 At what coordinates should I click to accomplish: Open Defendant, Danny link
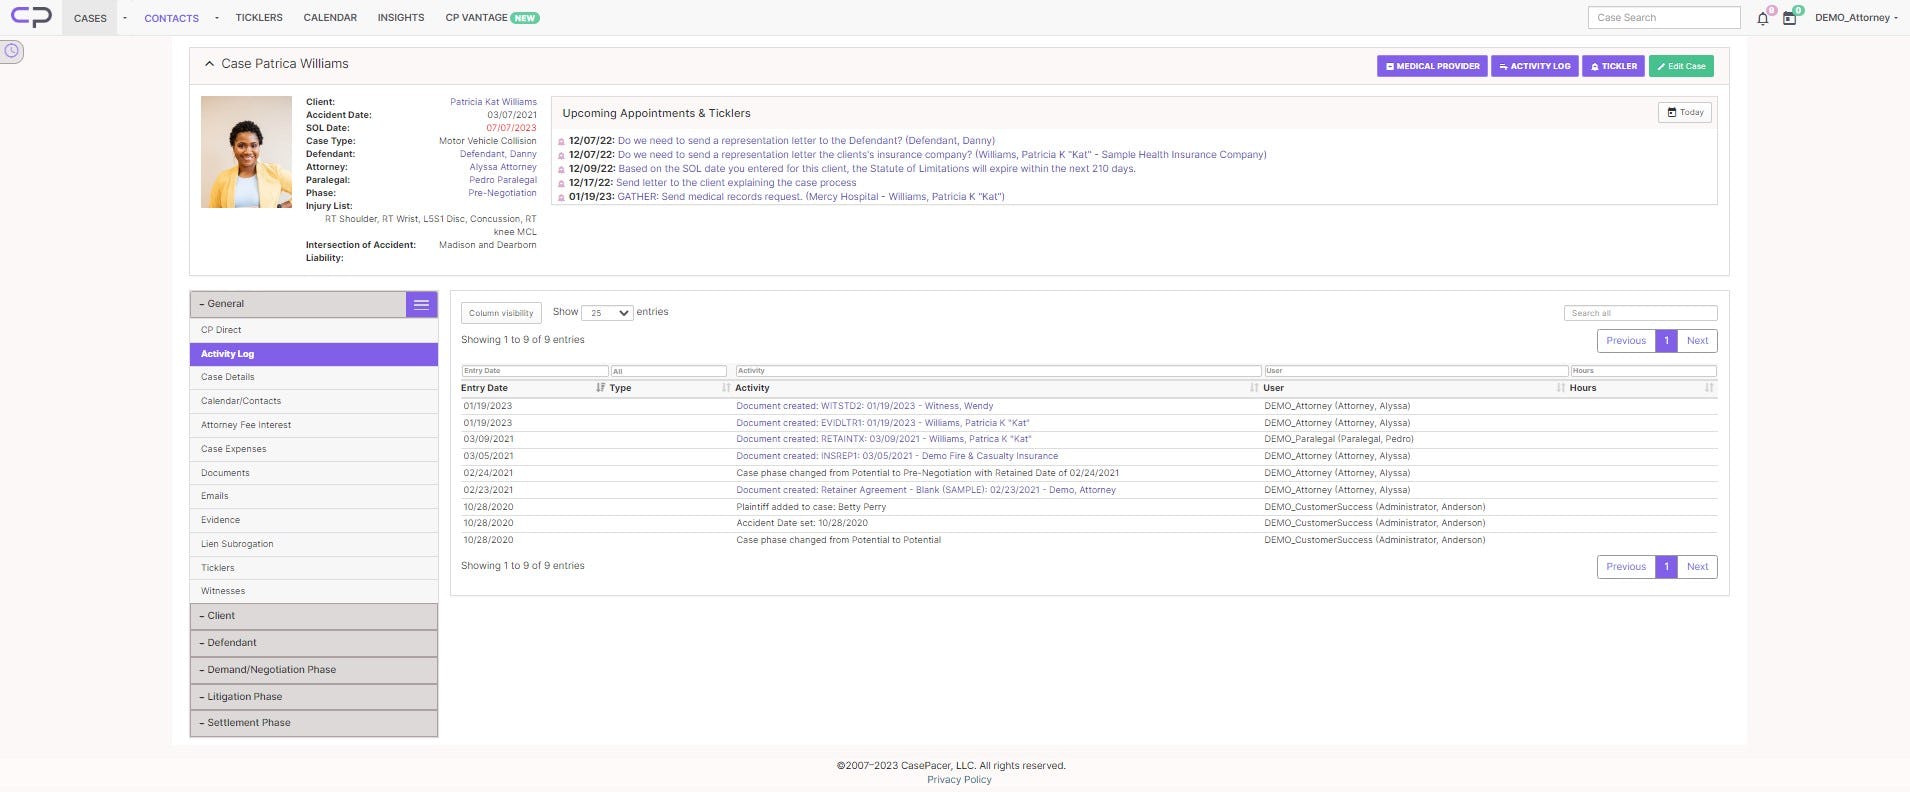[x=498, y=154]
